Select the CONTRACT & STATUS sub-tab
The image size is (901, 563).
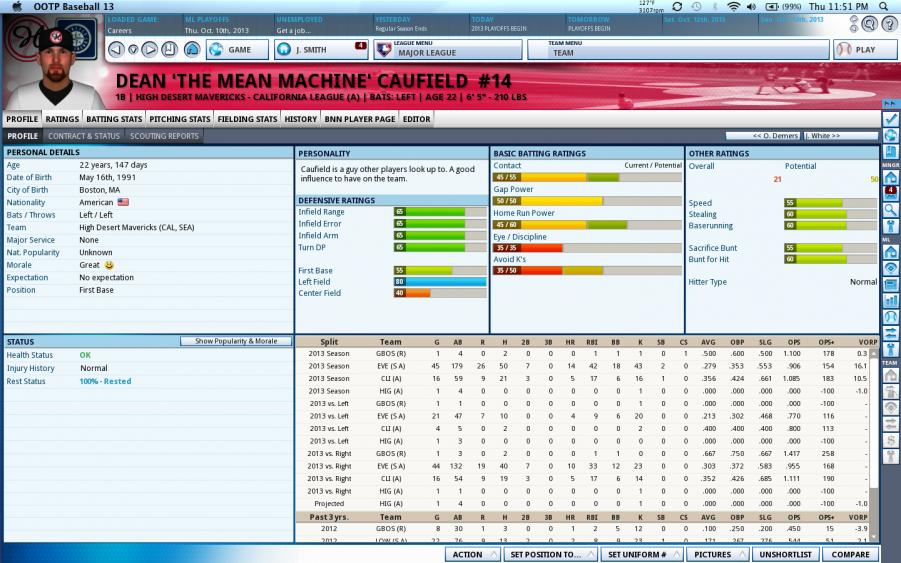84,136
